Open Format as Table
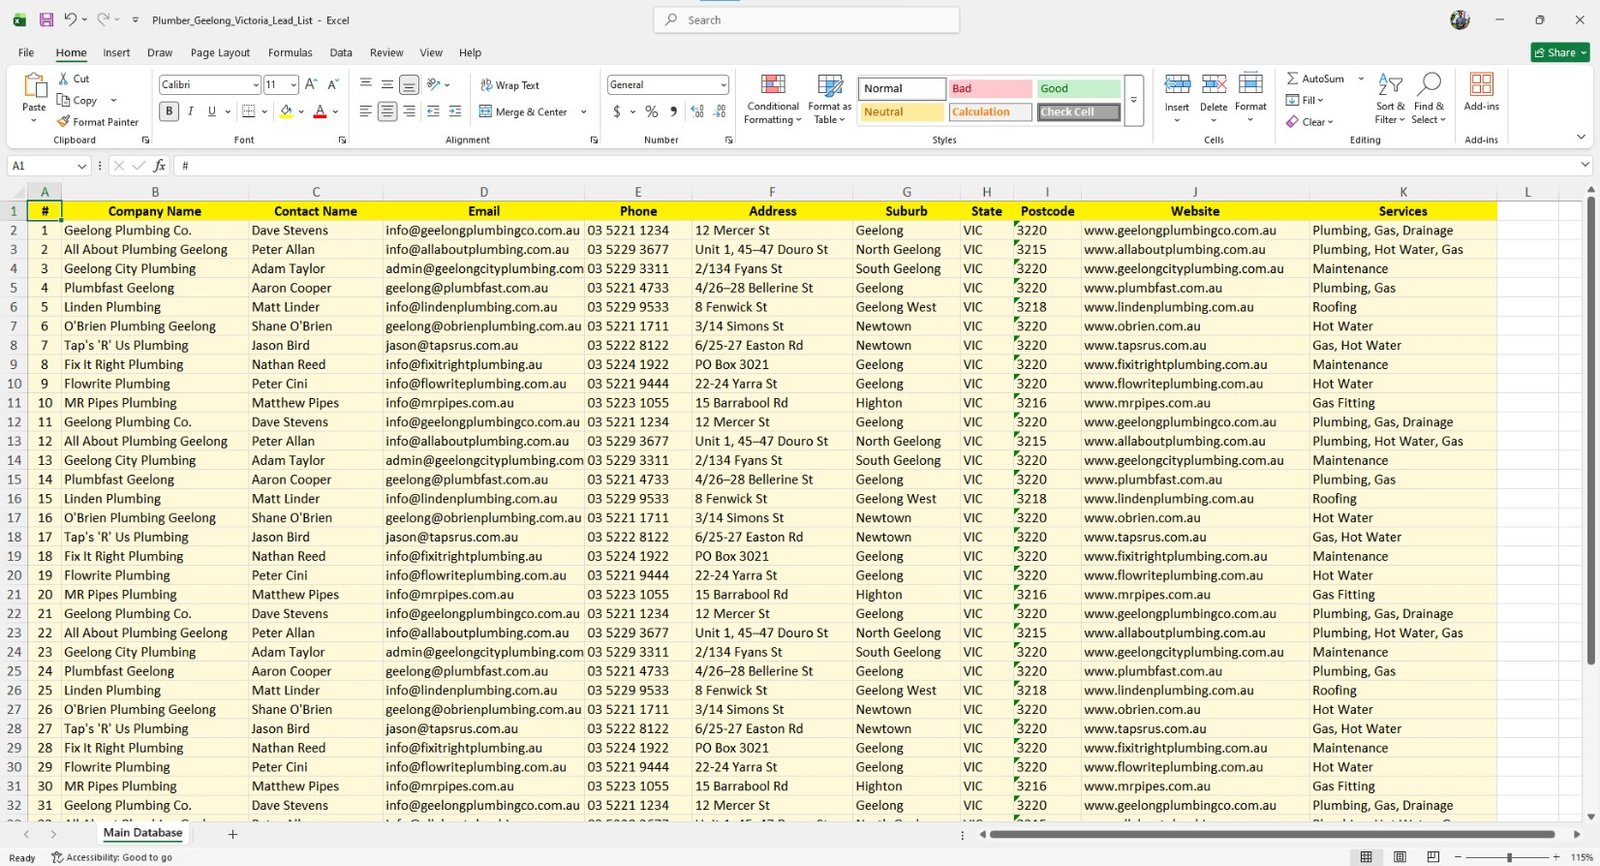Viewport: 1600px width, 866px height. [x=830, y=99]
